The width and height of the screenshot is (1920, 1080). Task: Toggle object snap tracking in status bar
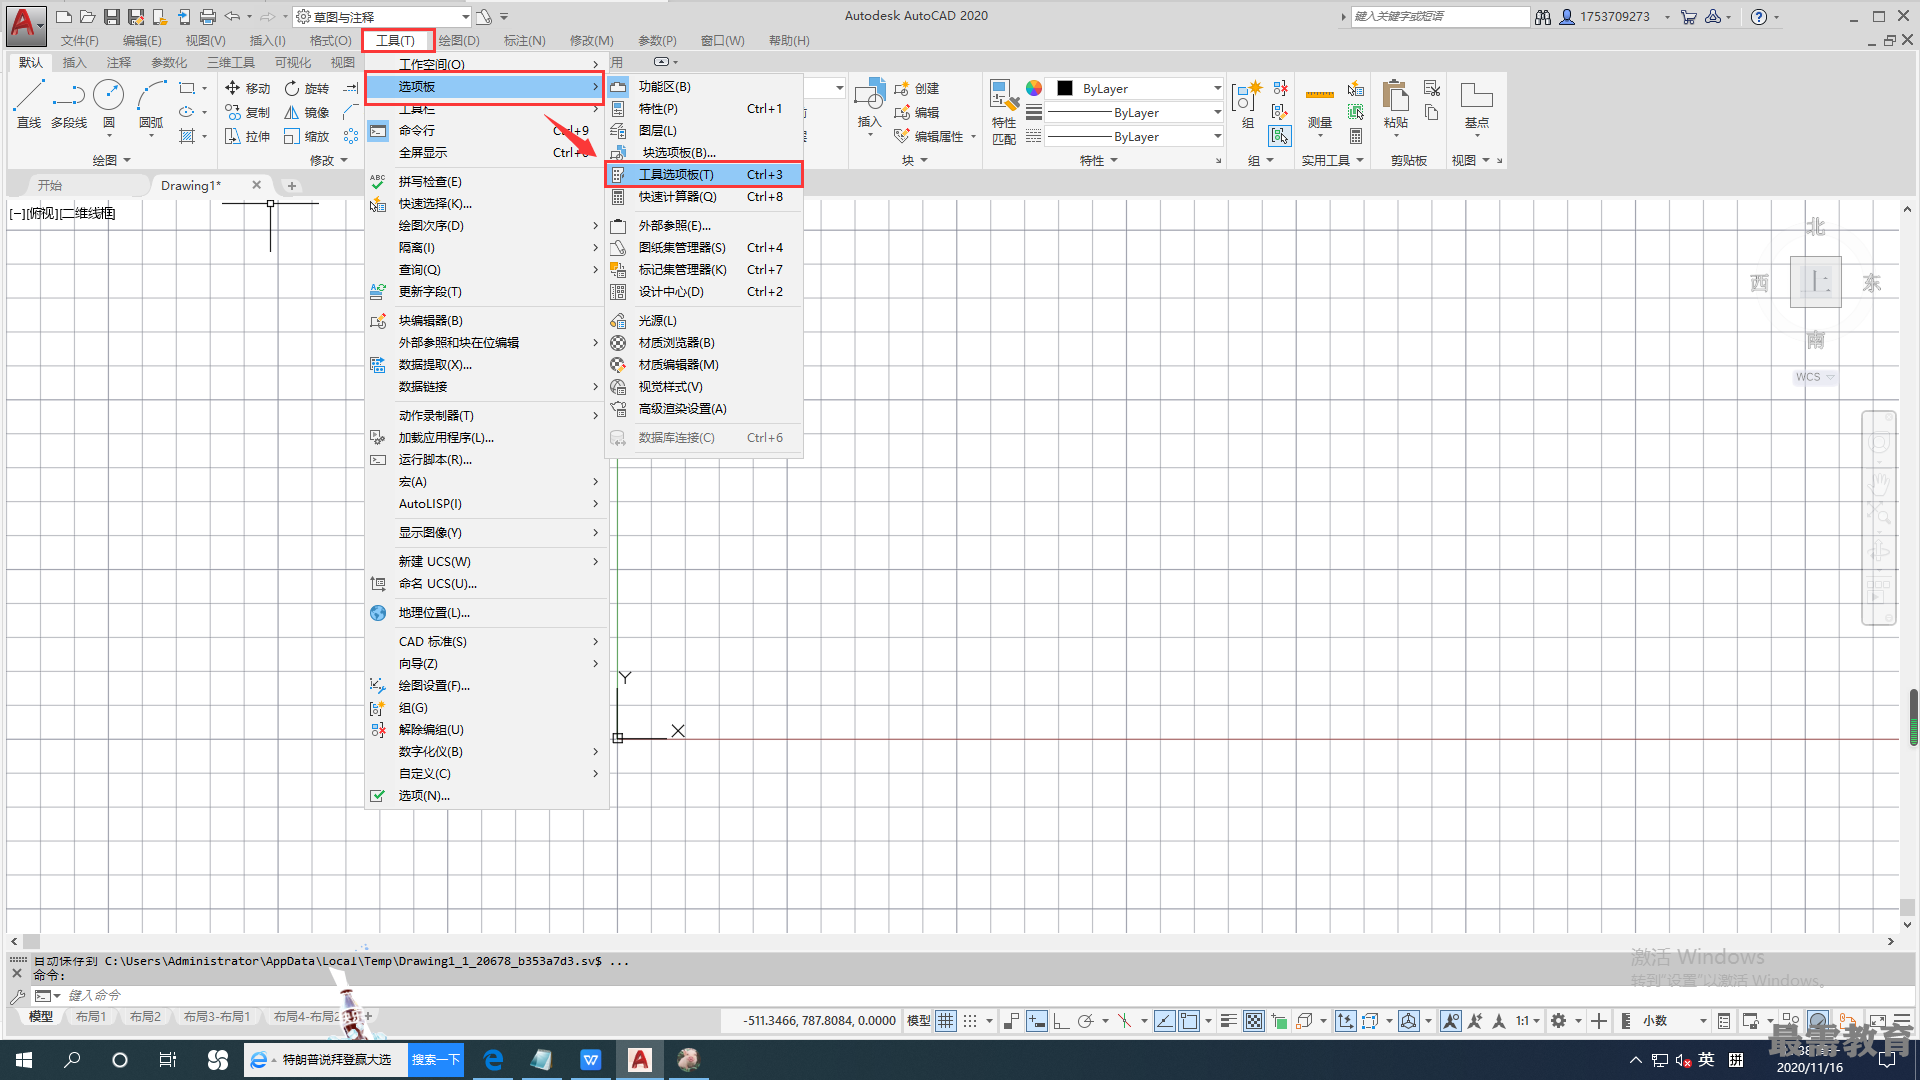point(1164,1021)
